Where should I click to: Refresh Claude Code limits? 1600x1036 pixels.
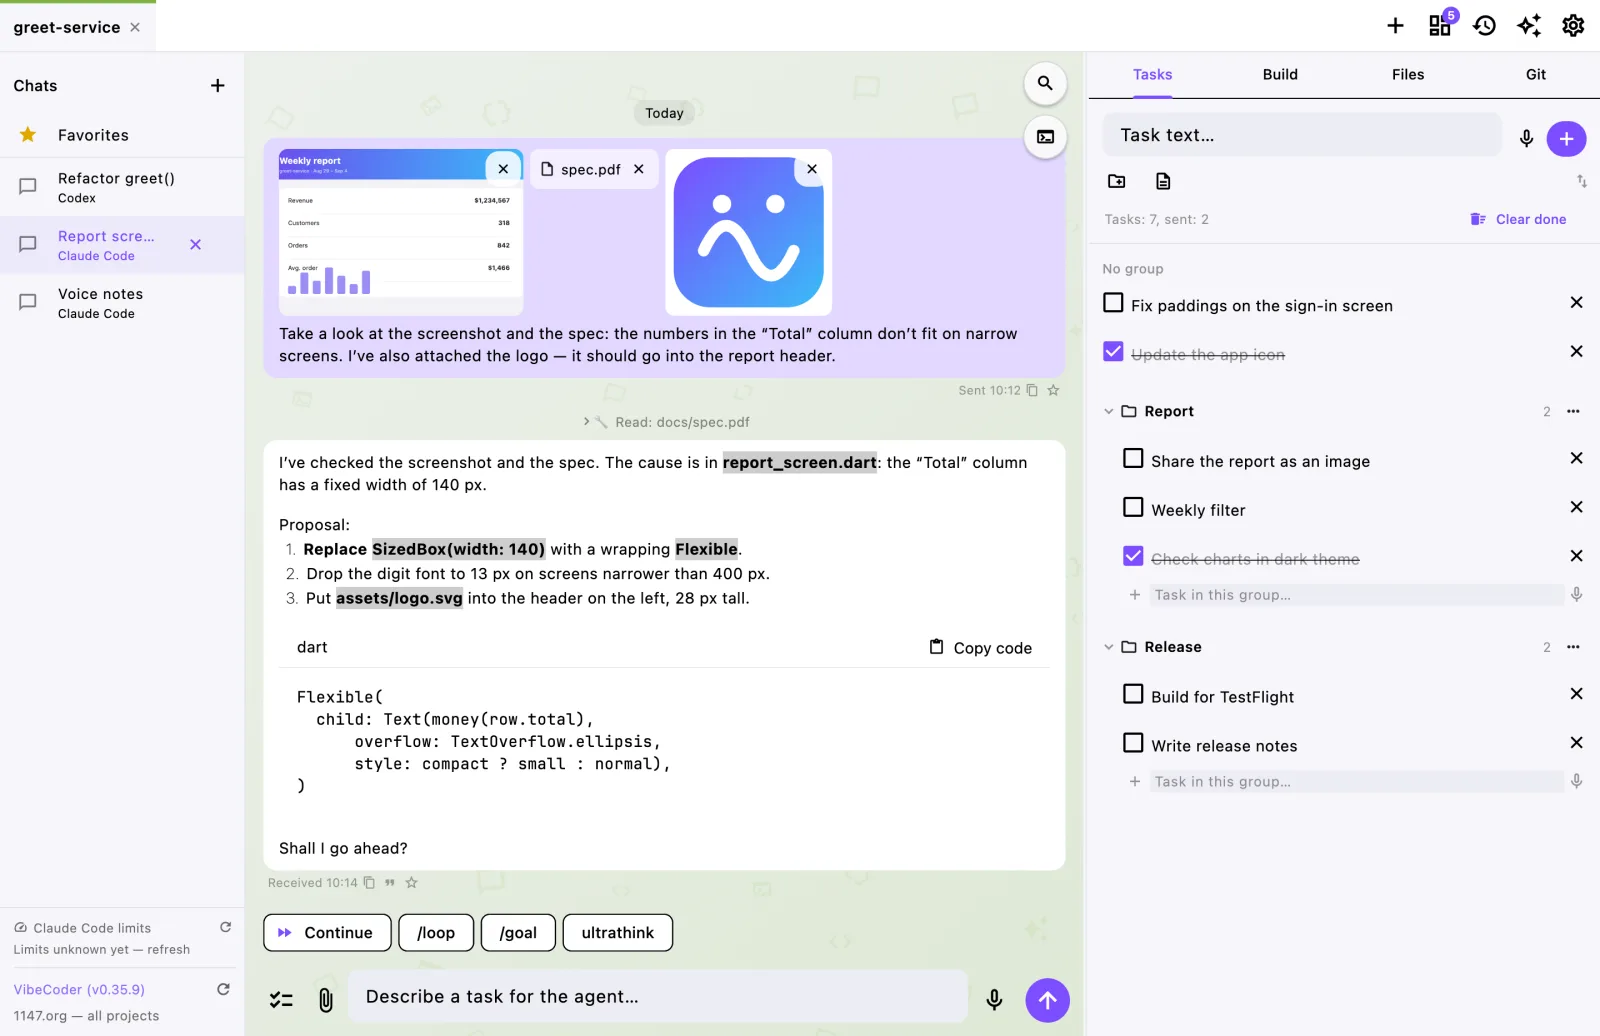point(226,928)
